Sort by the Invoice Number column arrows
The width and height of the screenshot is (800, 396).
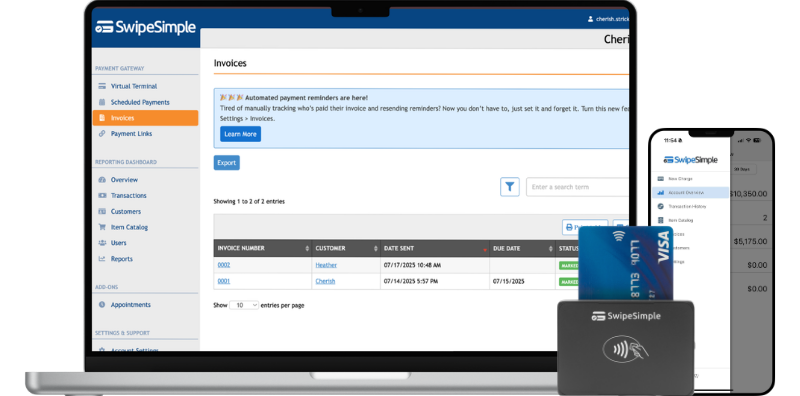pyautogui.click(x=307, y=249)
